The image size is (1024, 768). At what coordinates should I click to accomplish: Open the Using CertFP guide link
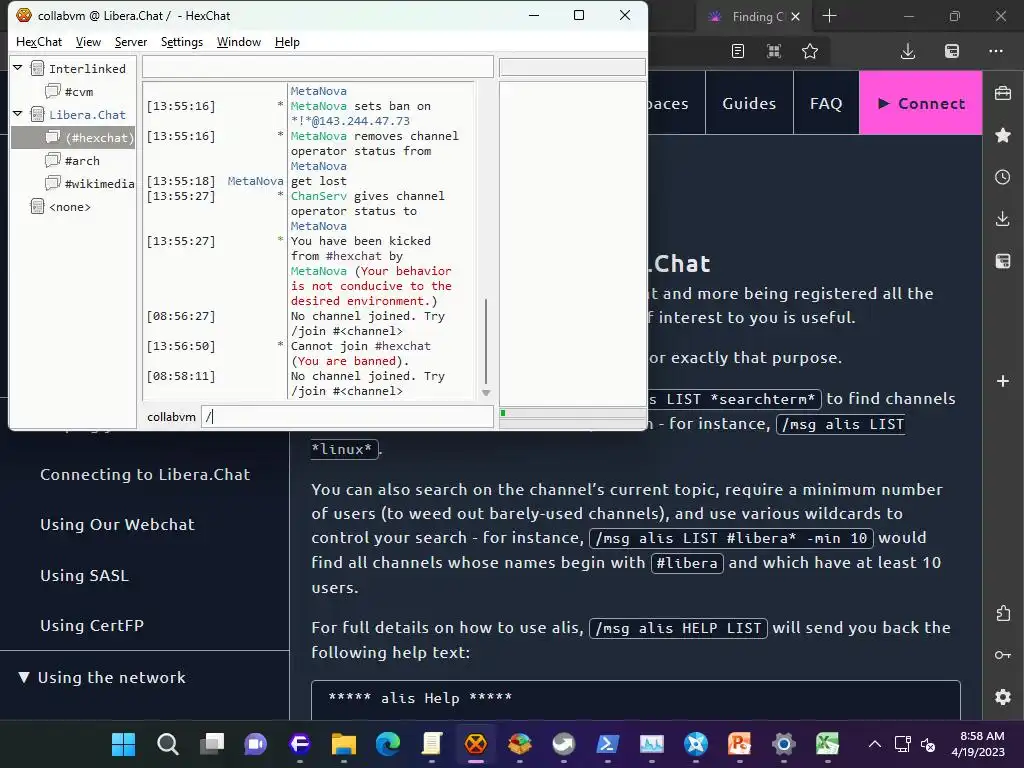92,625
